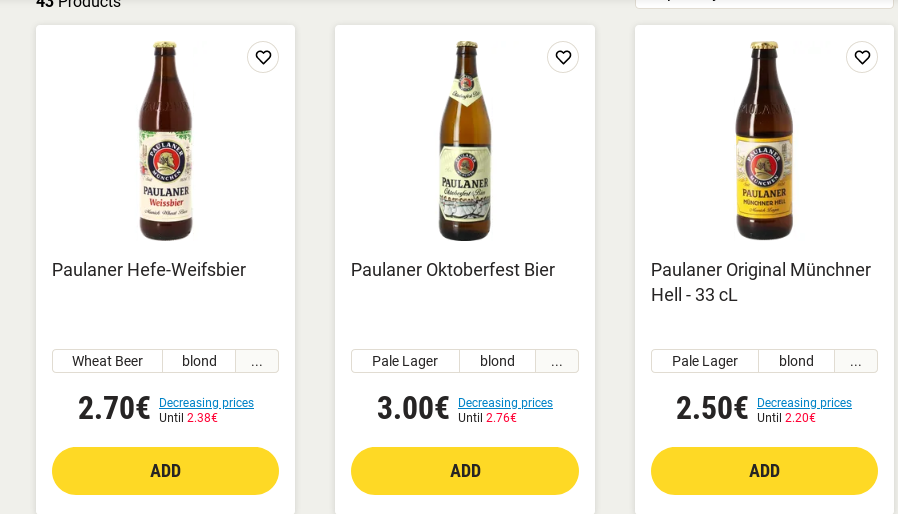This screenshot has height=514, width=898.
Task: Open Decreasing prices link under 2.70€
Action: (x=206, y=403)
